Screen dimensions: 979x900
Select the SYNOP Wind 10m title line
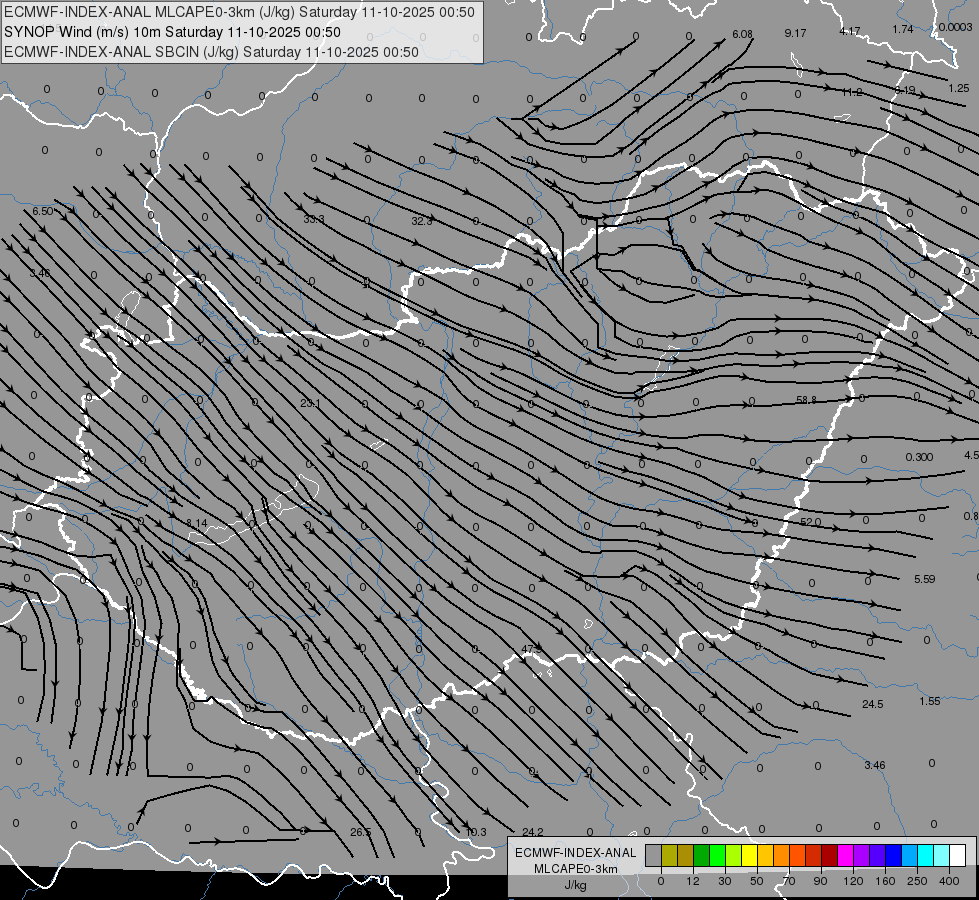(172, 32)
